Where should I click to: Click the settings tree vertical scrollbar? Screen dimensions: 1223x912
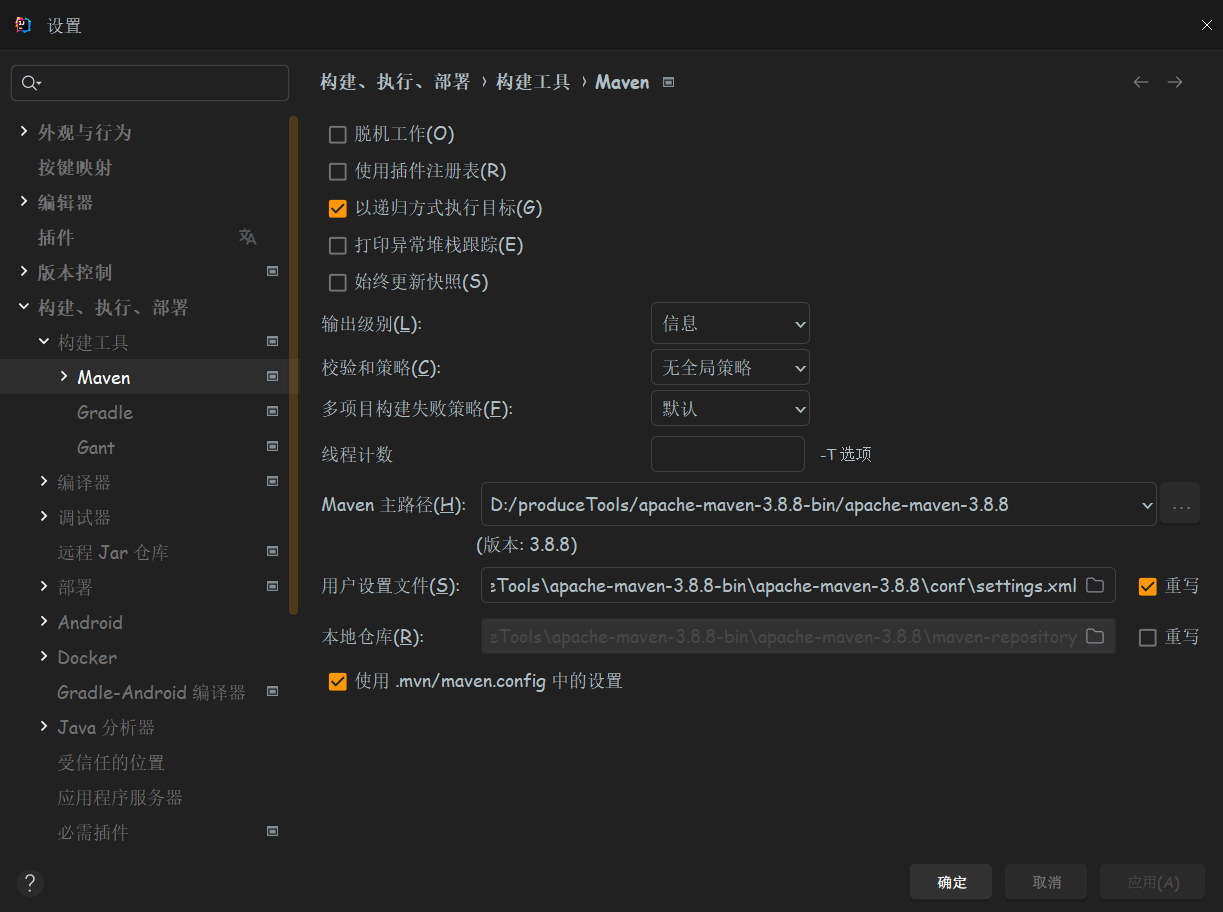pyautogui.click(x=293, y=365)
